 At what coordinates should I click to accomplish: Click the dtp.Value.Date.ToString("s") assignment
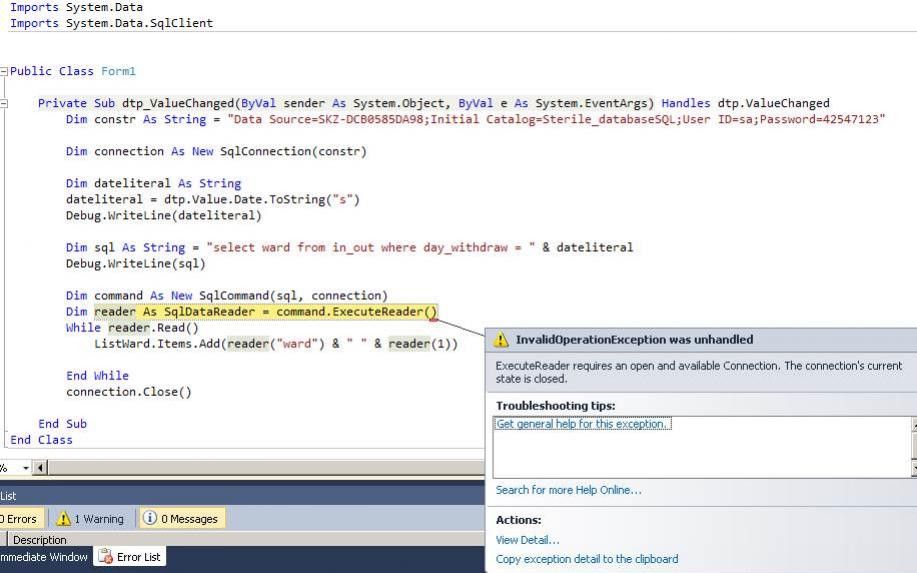click(213, 199)
